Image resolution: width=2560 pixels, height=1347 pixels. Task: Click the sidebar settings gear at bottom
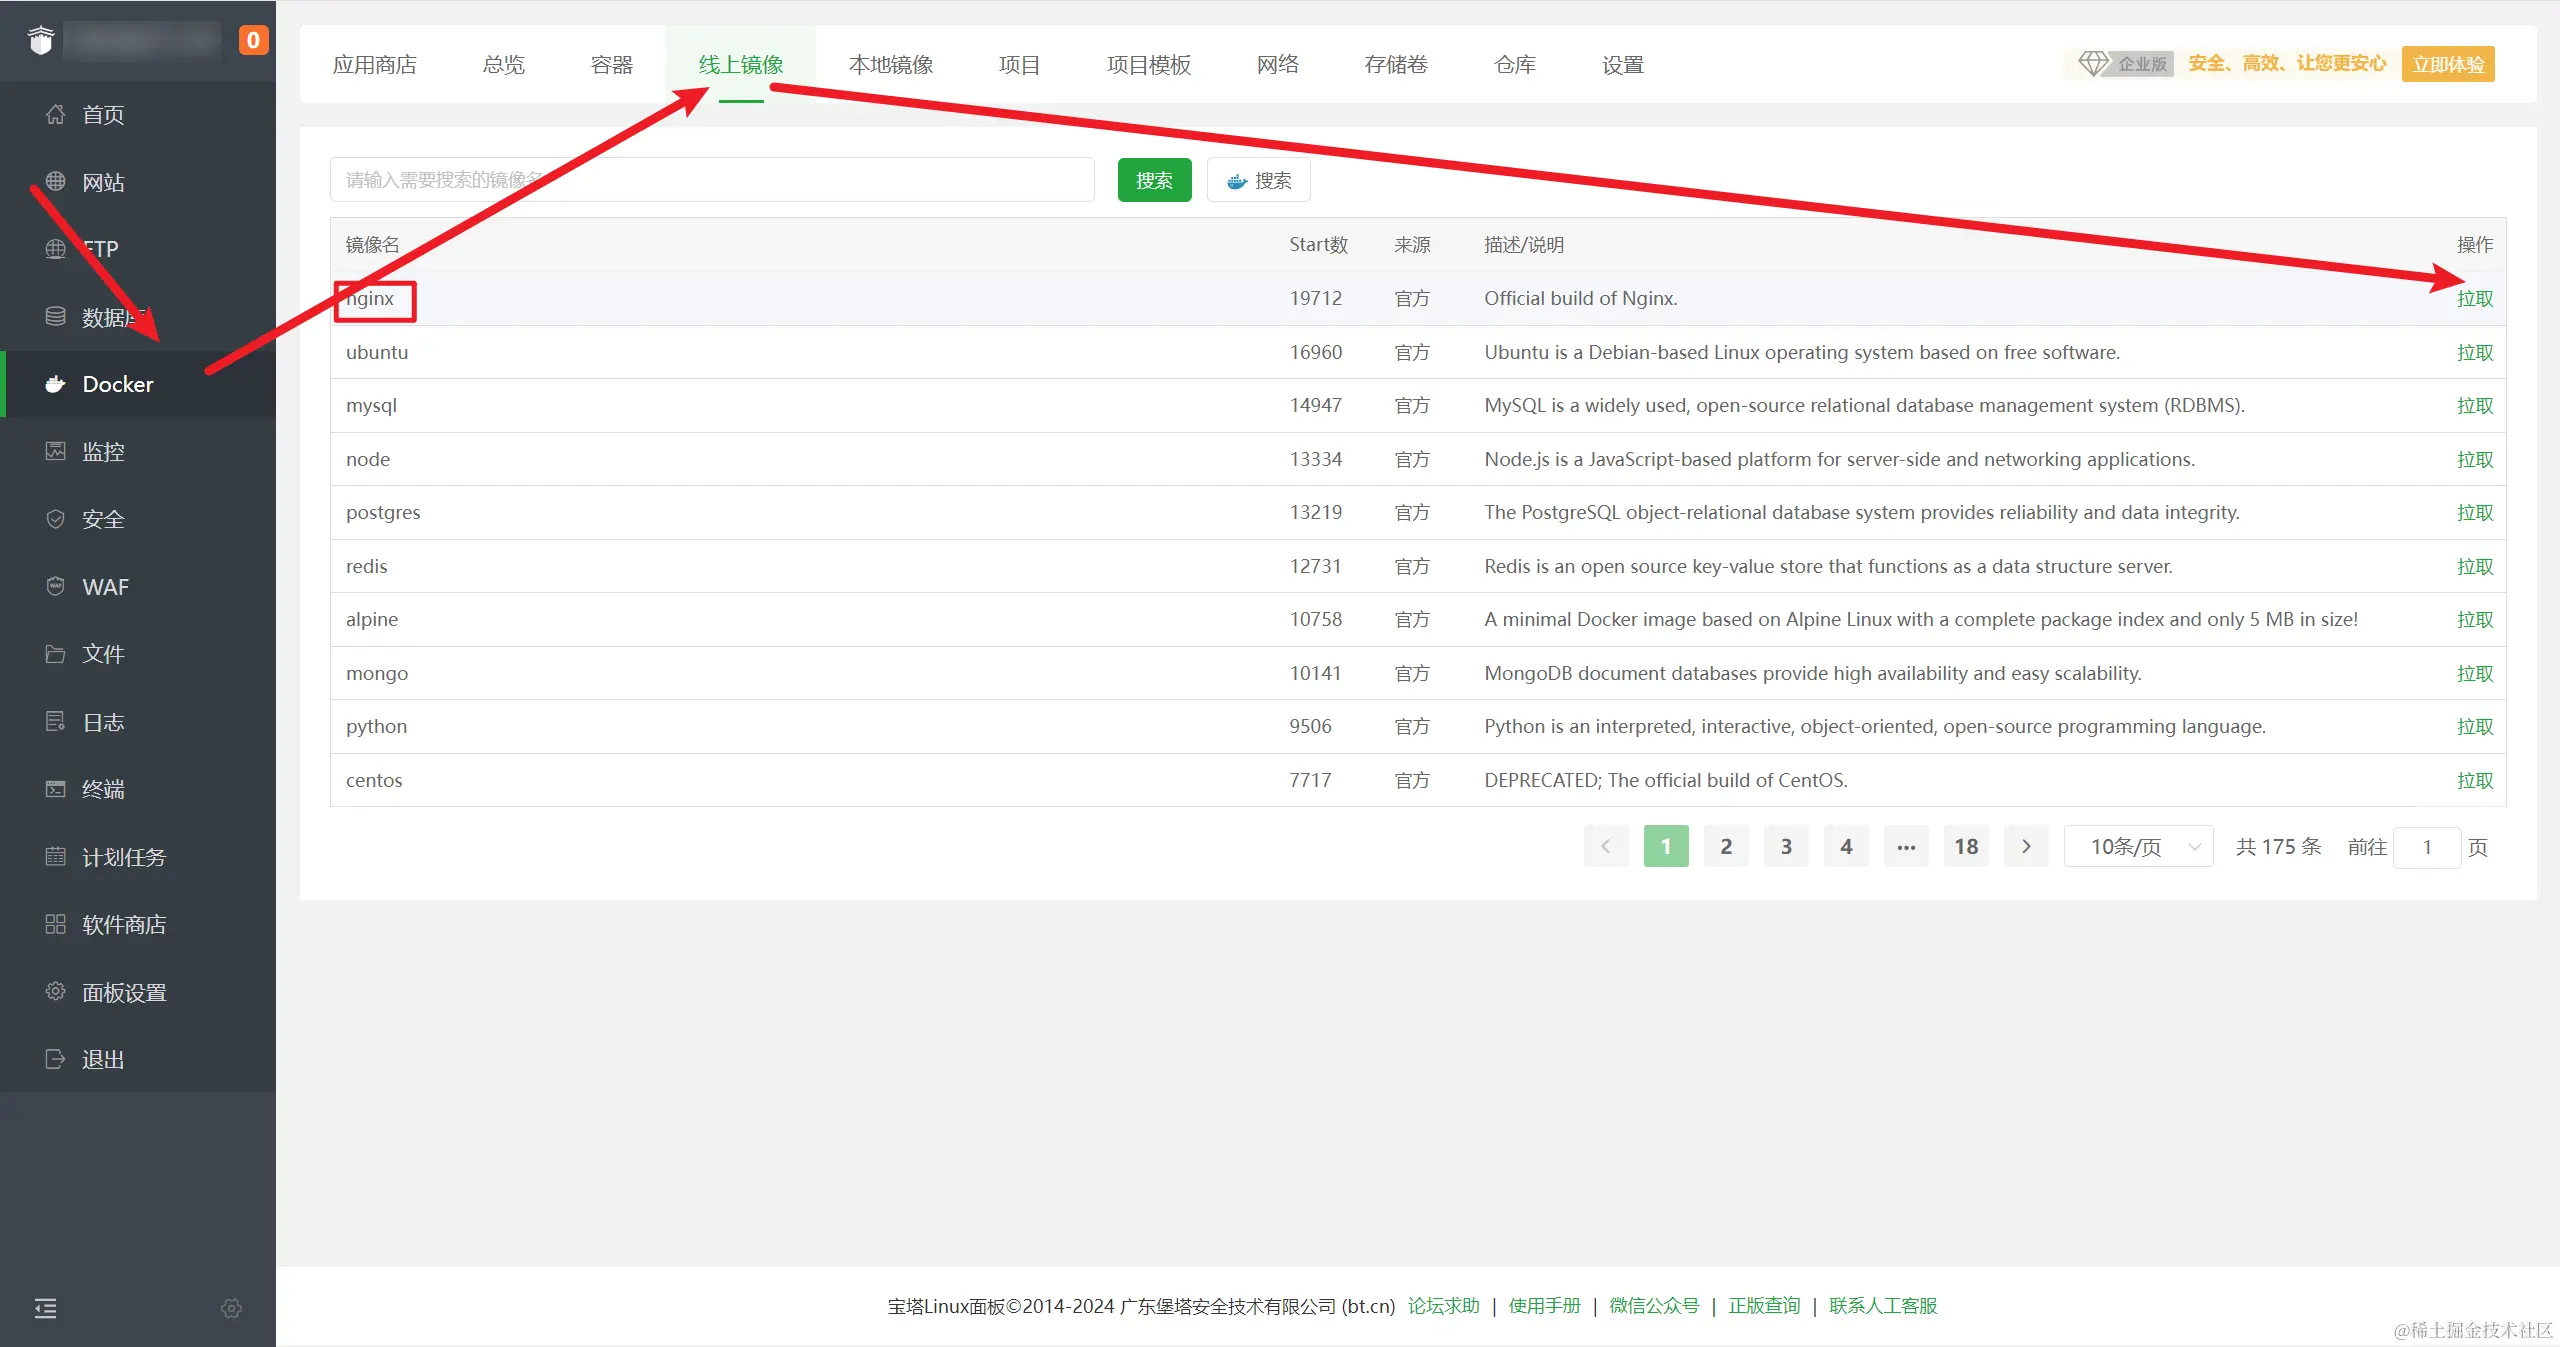pos(231,1308)
